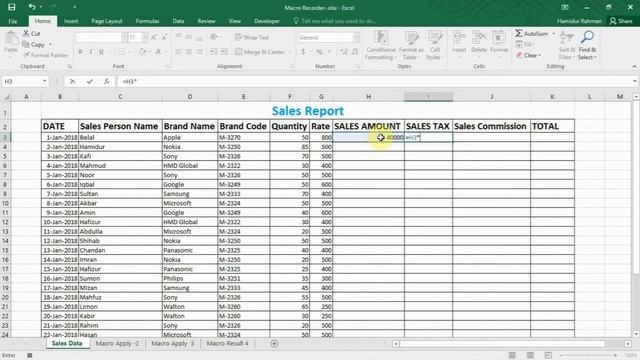
Task: Toggle Underline formatting
Action: pos(101,52)
